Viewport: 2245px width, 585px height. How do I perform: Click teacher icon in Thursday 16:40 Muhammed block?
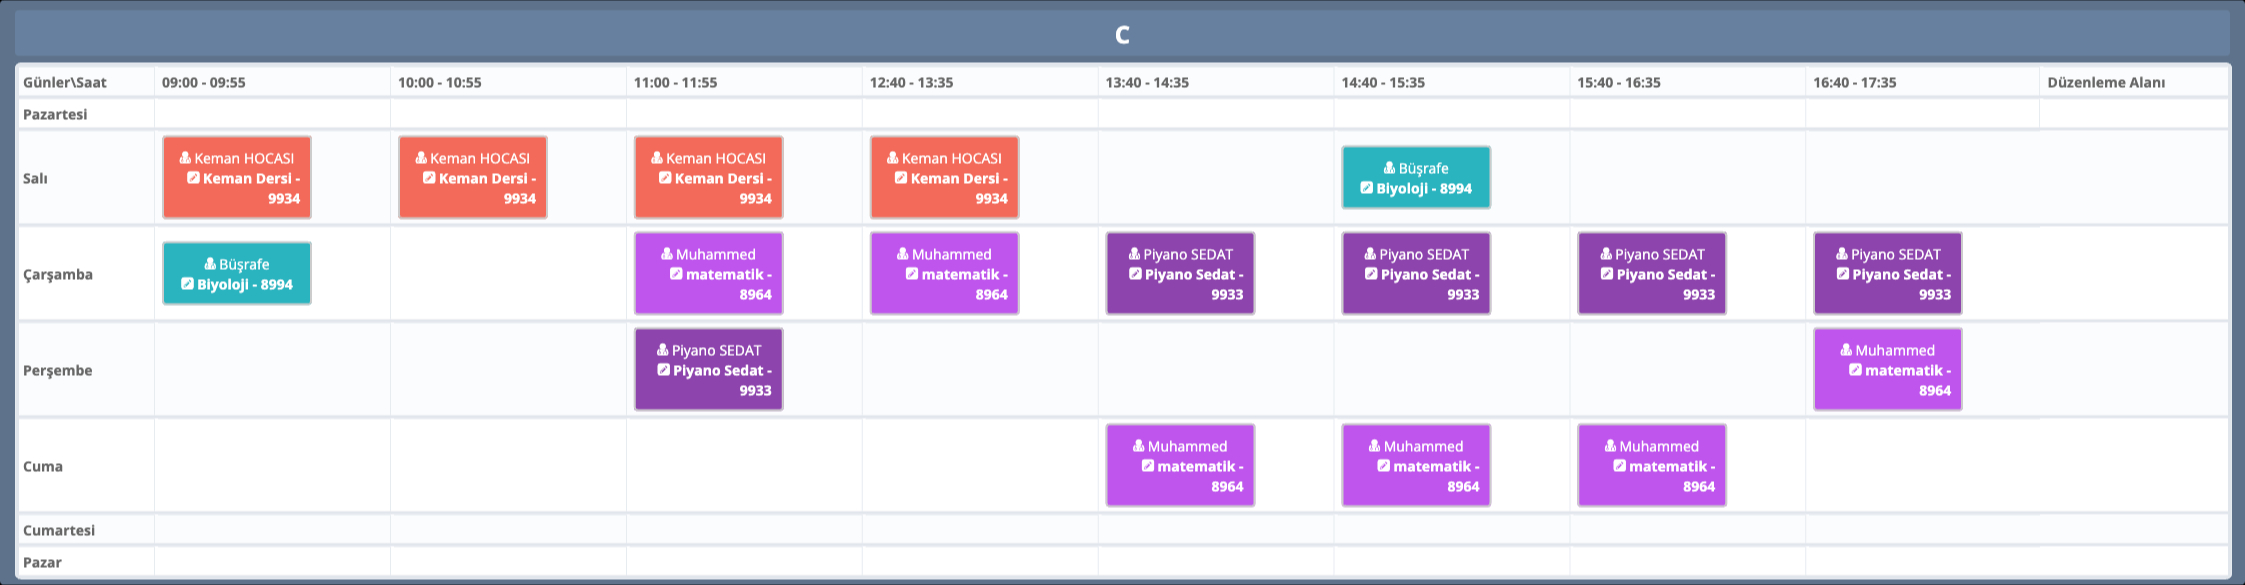click(x=1846, y=350)
